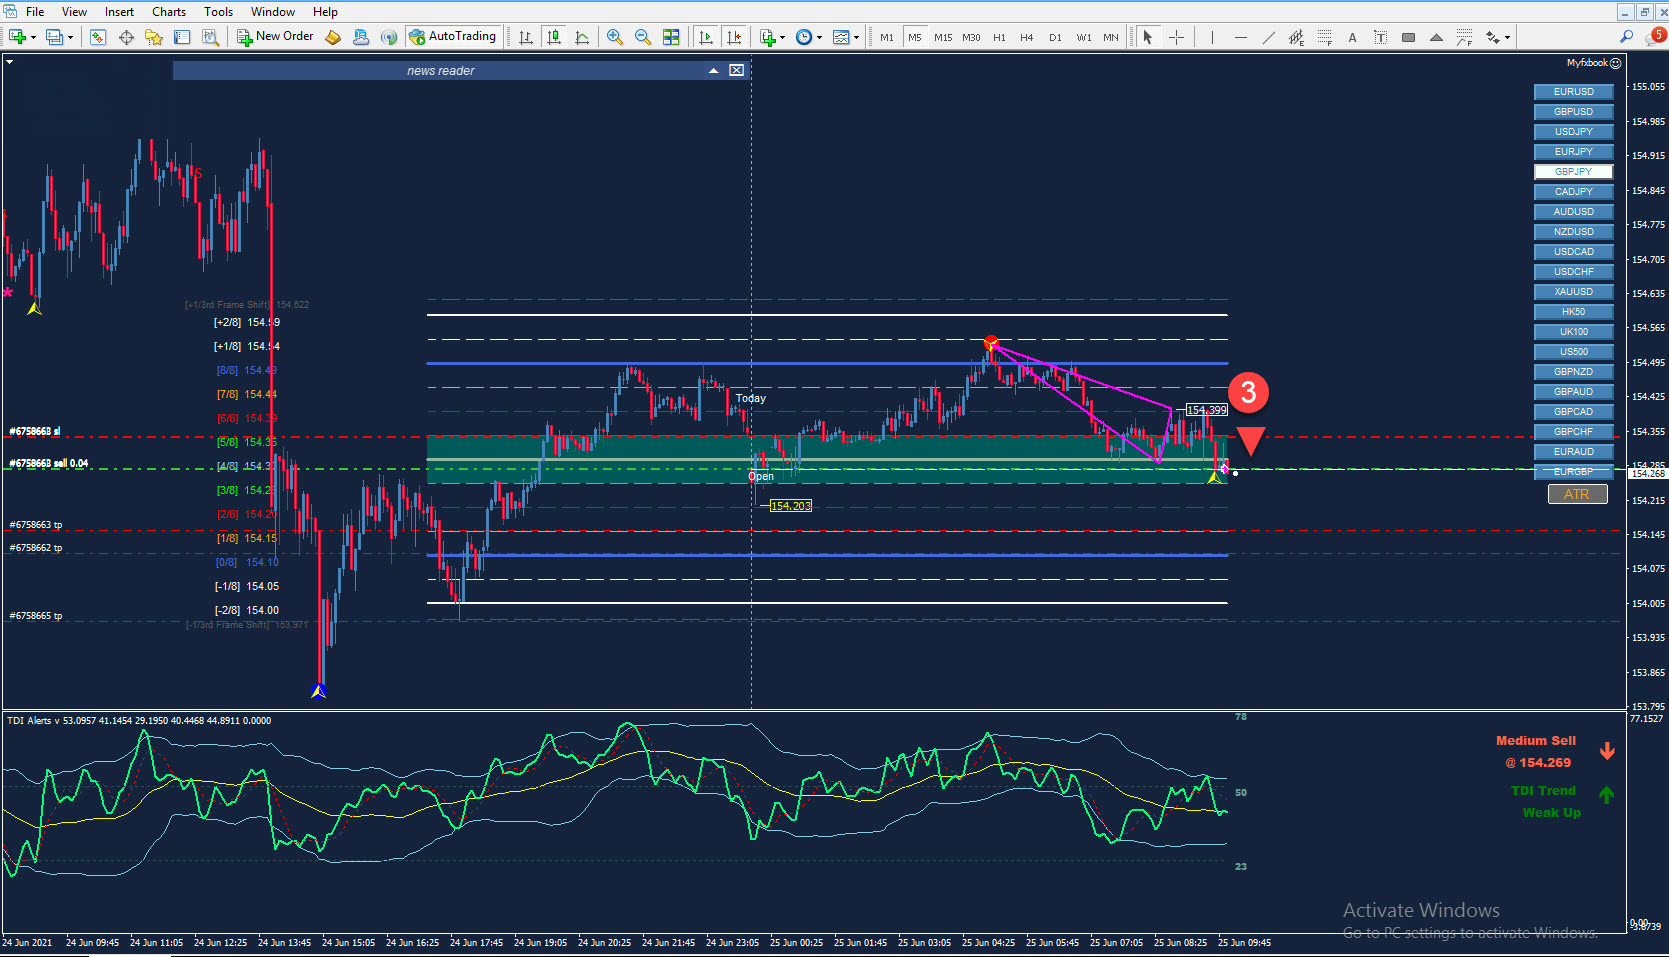The width and height of the screenshot is (1669, 957).
Task: Open the search magnifier icon
Action: (1627, 37)
